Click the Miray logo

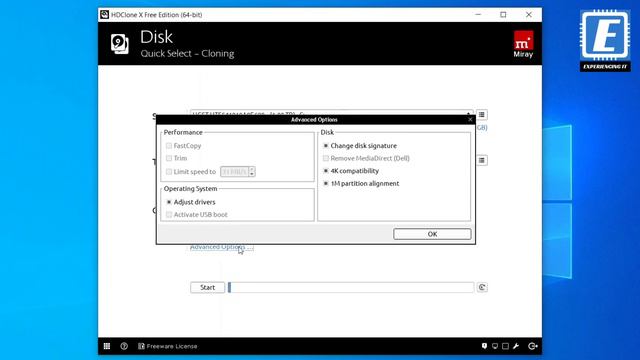coord(523,44)
